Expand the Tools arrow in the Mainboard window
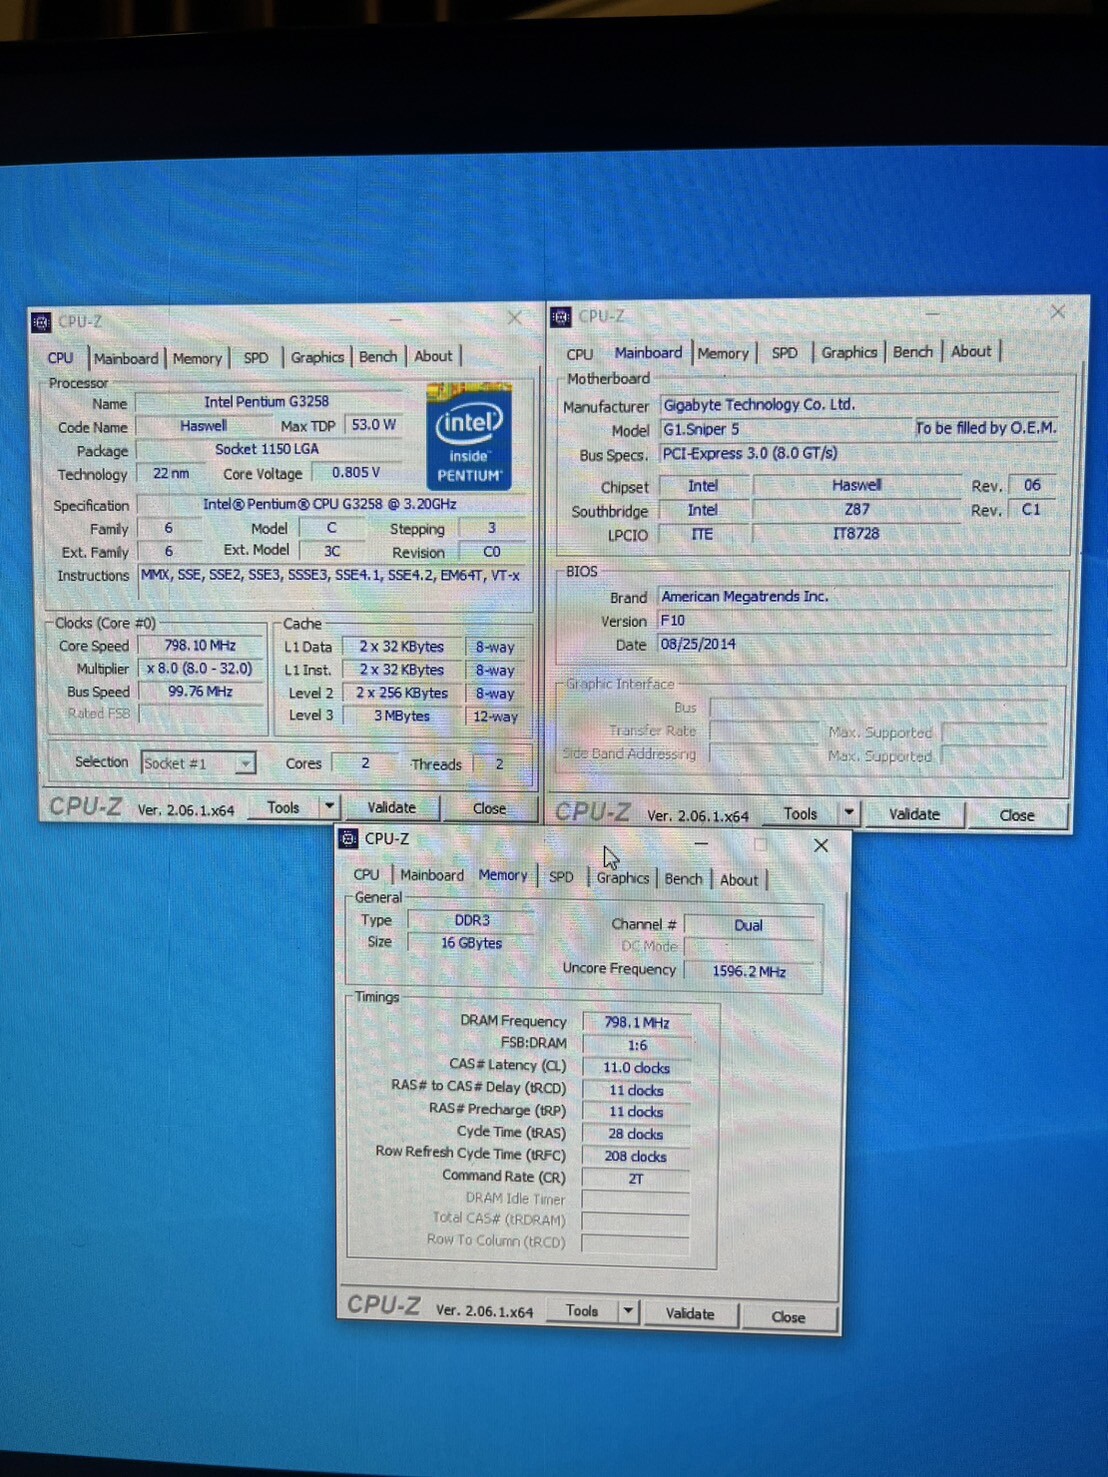1108x1477 pixels. click(x=849, y=813)
